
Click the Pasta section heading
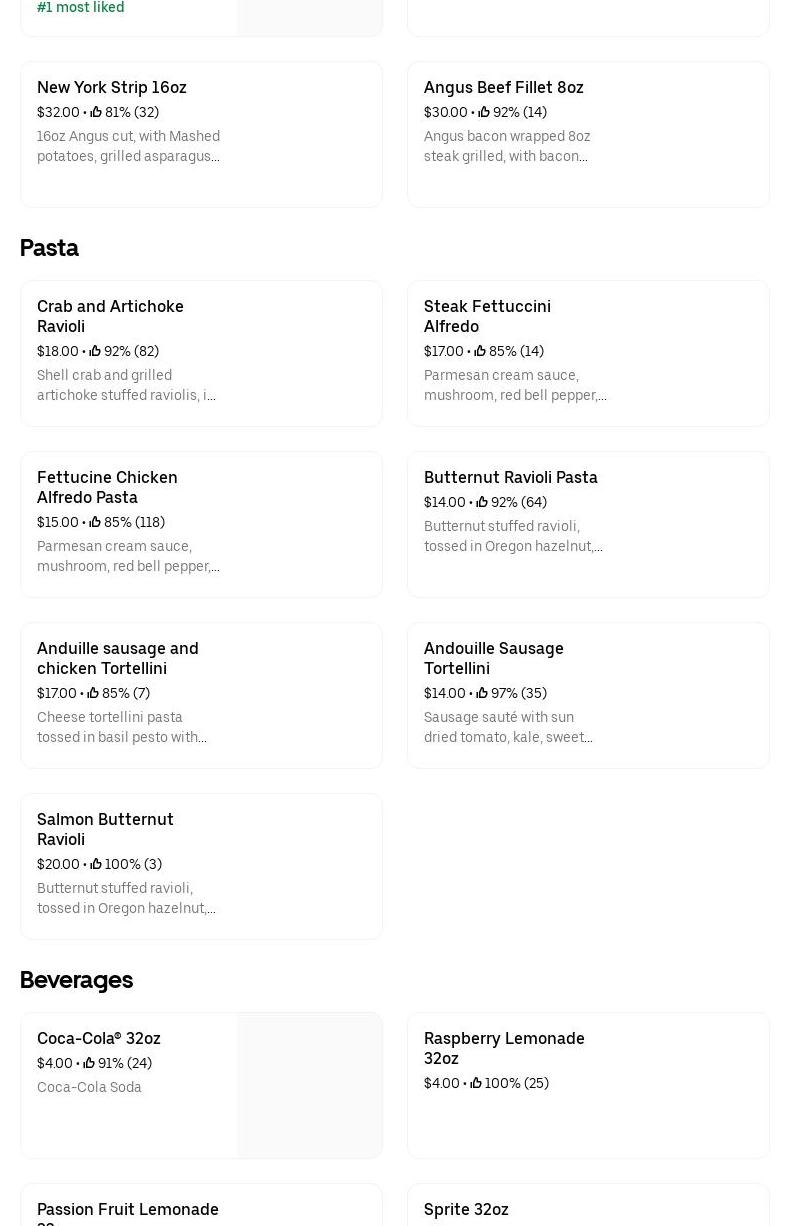[49, 248]
